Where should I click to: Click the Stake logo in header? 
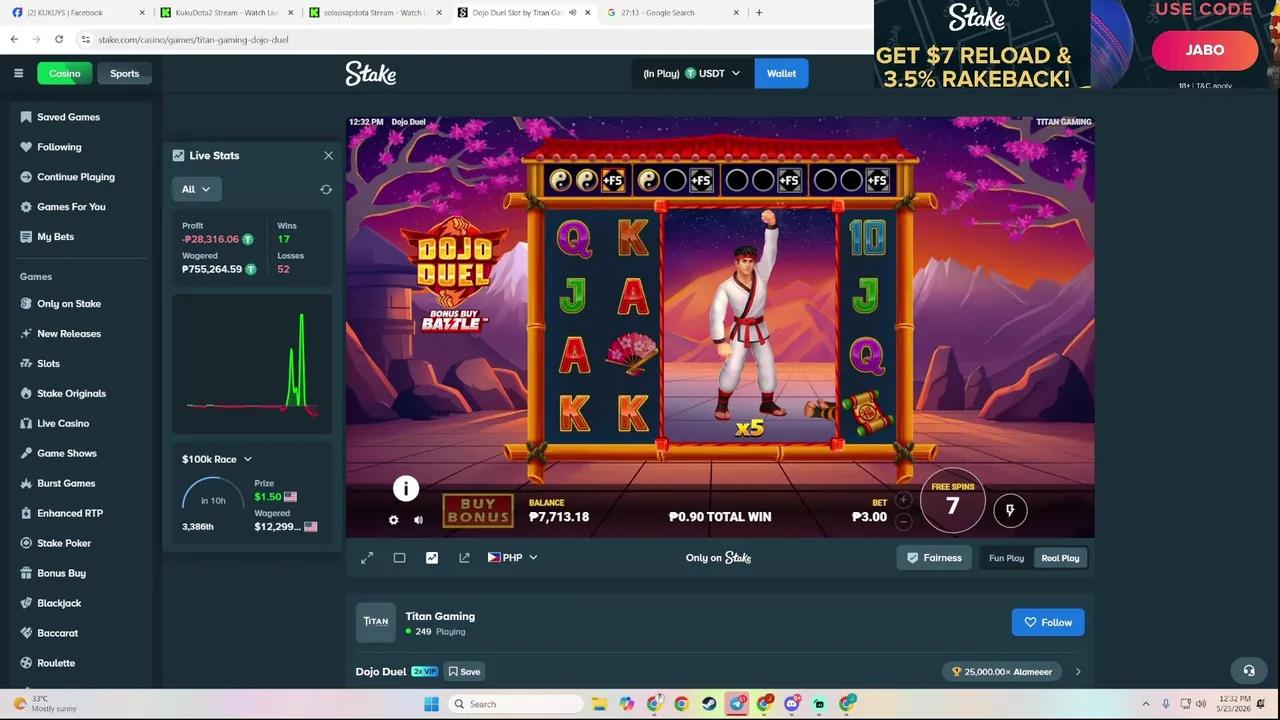pyautogui.click(x=371, y=73)
